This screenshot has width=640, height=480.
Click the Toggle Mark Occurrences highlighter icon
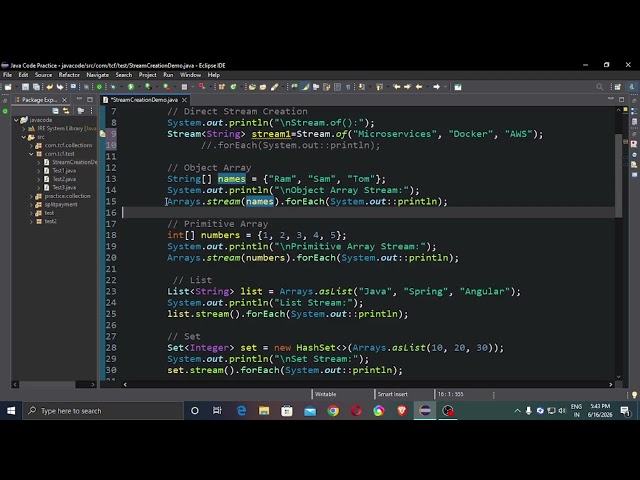[305, 87]
